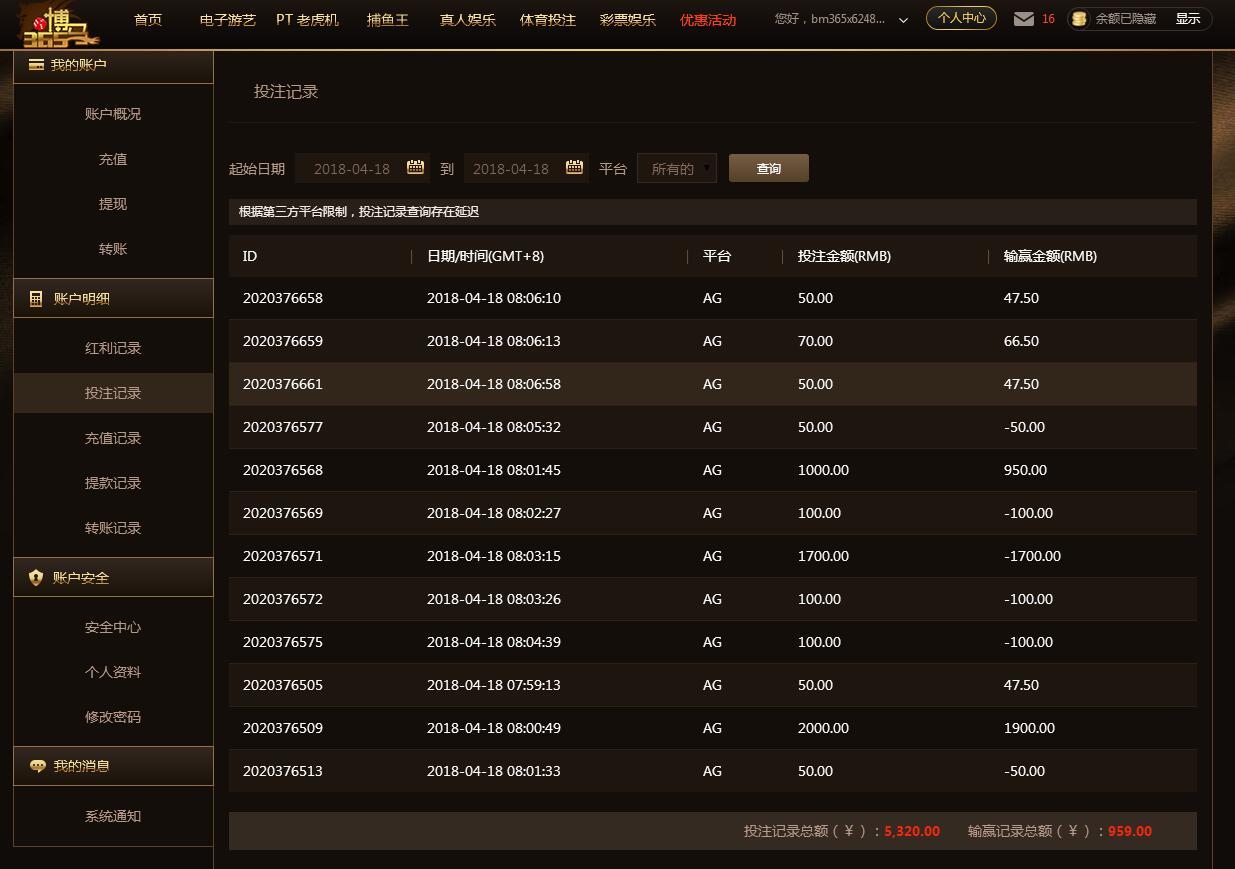Open 电子游艺 in the navigation

228,19
